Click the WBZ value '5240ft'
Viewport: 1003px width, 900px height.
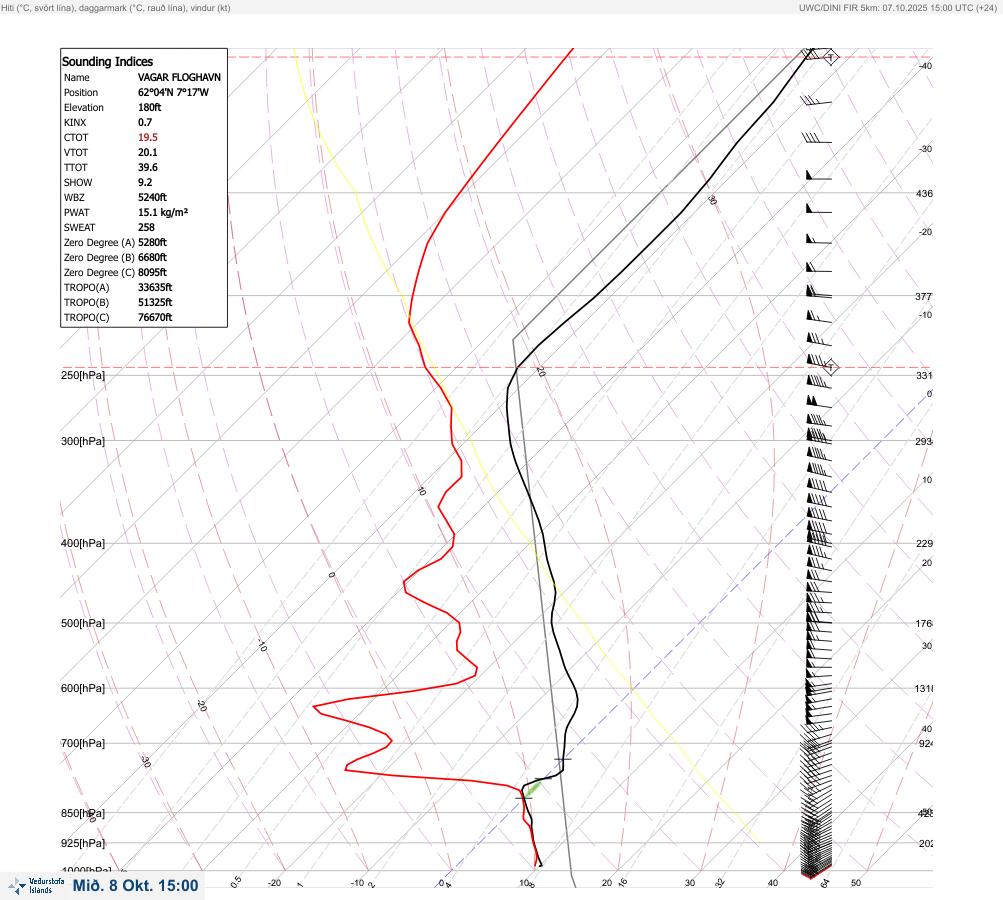pos(152,197)
